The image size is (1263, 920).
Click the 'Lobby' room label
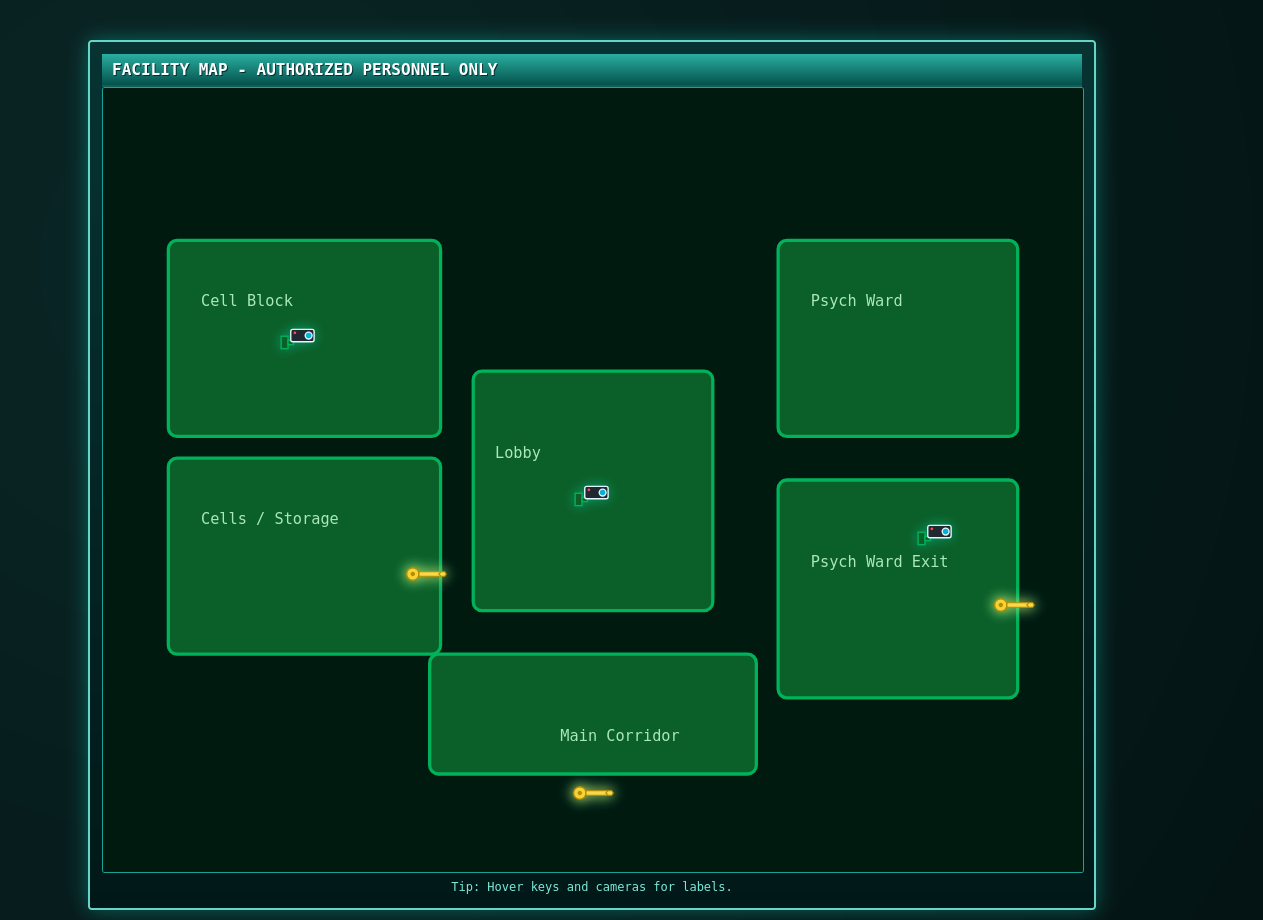[x=517, y=453]
